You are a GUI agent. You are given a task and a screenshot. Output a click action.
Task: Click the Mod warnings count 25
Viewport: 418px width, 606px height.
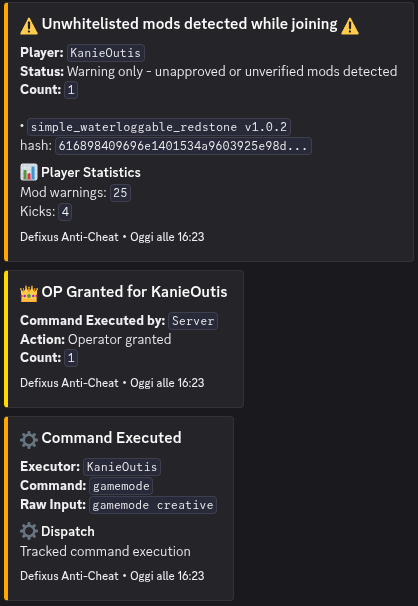pyautogui.click(x=120, y=192)
